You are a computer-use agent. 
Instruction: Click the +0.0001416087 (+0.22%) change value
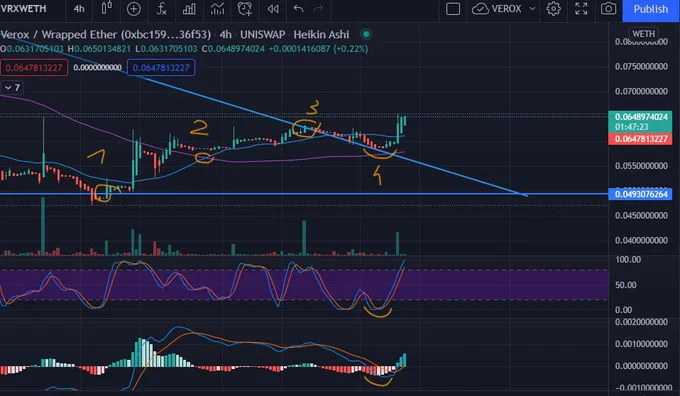point(318,49)
